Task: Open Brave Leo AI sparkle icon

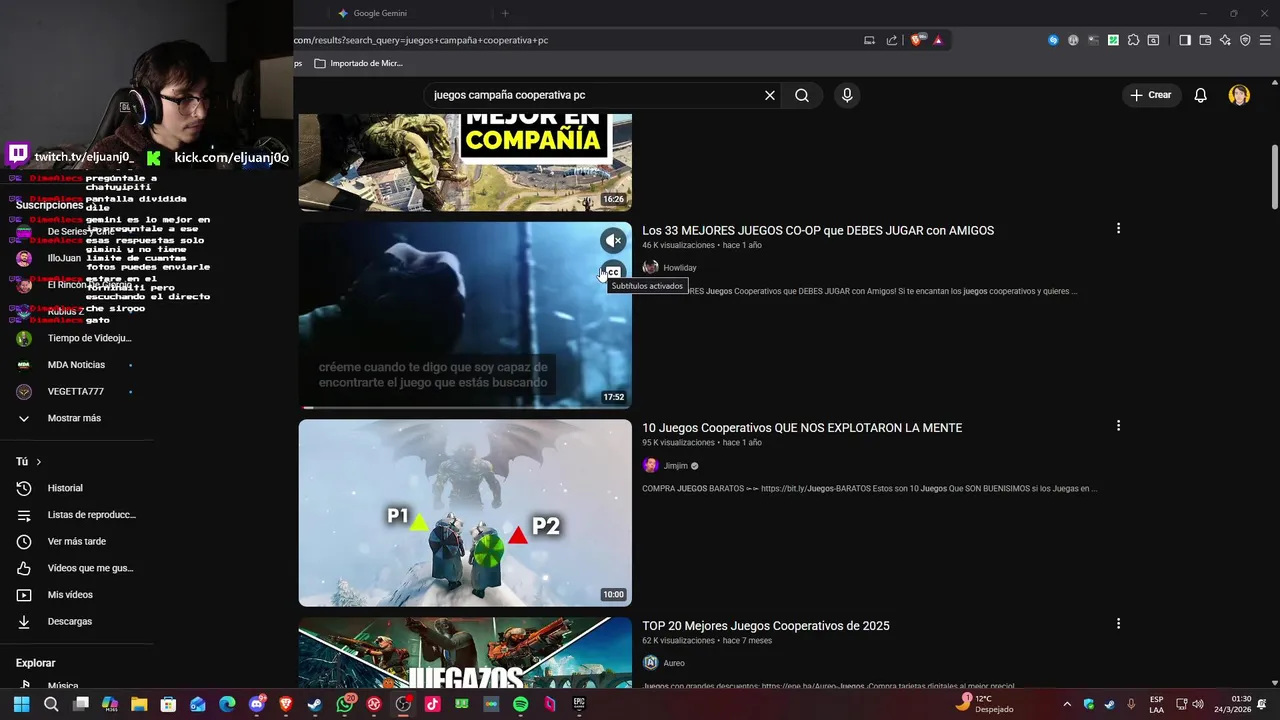Action: (1225, 40)
